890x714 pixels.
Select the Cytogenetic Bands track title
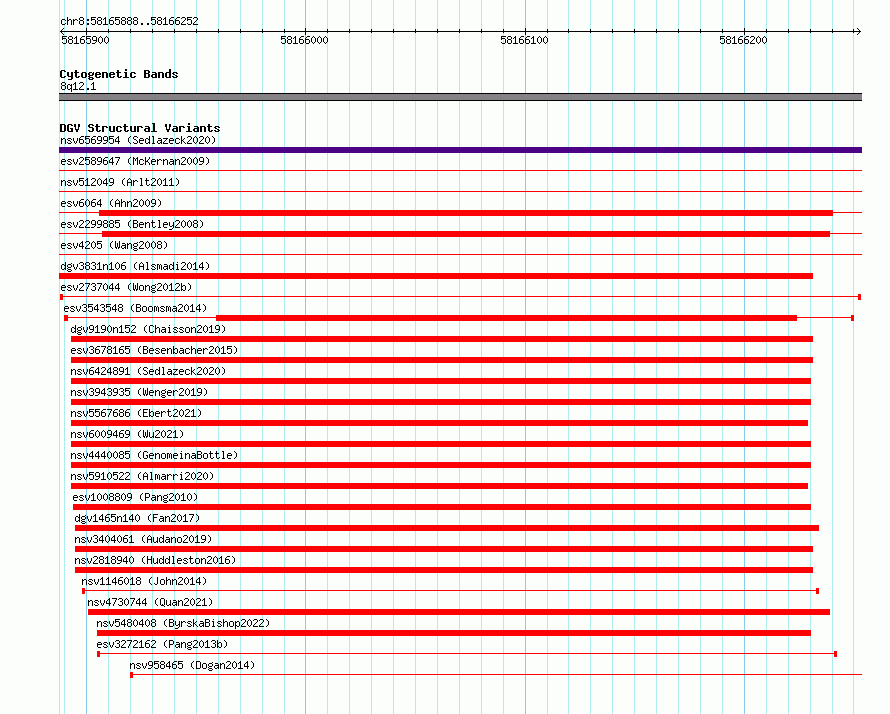tap(119, 74)
